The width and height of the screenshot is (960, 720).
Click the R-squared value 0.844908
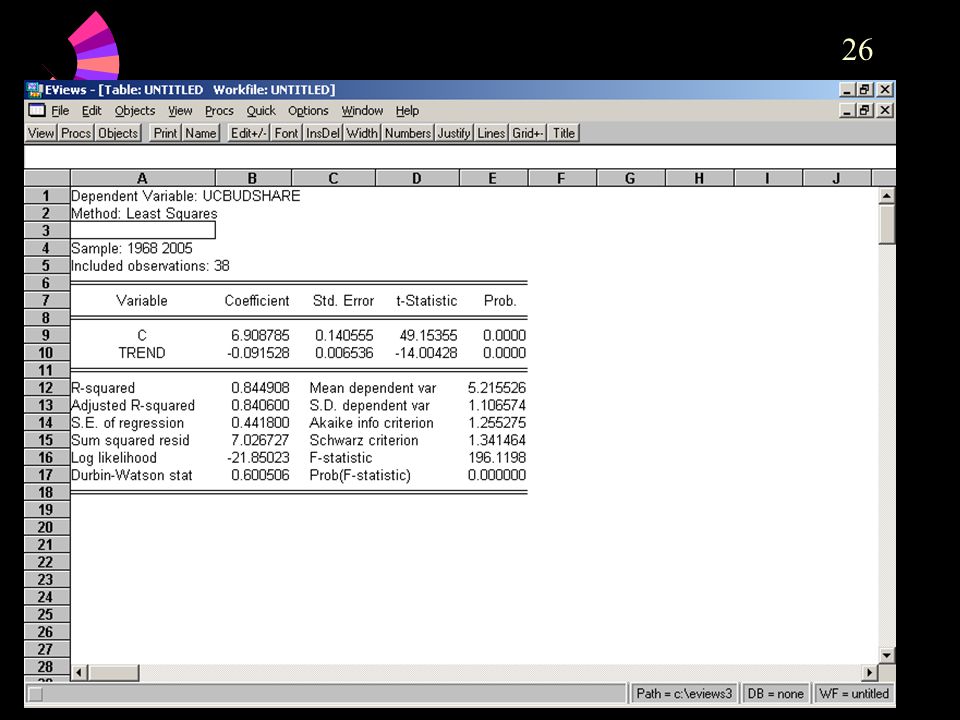pyautogui.click(x=260, y=388)
